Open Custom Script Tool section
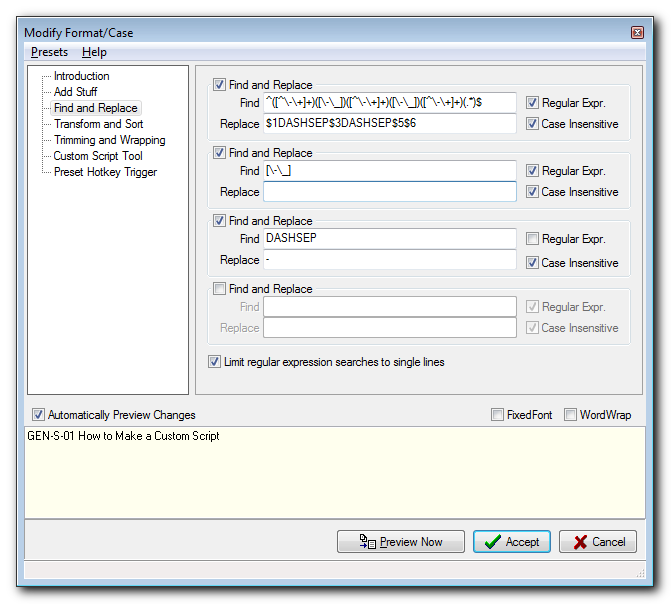 click(98, 156)
